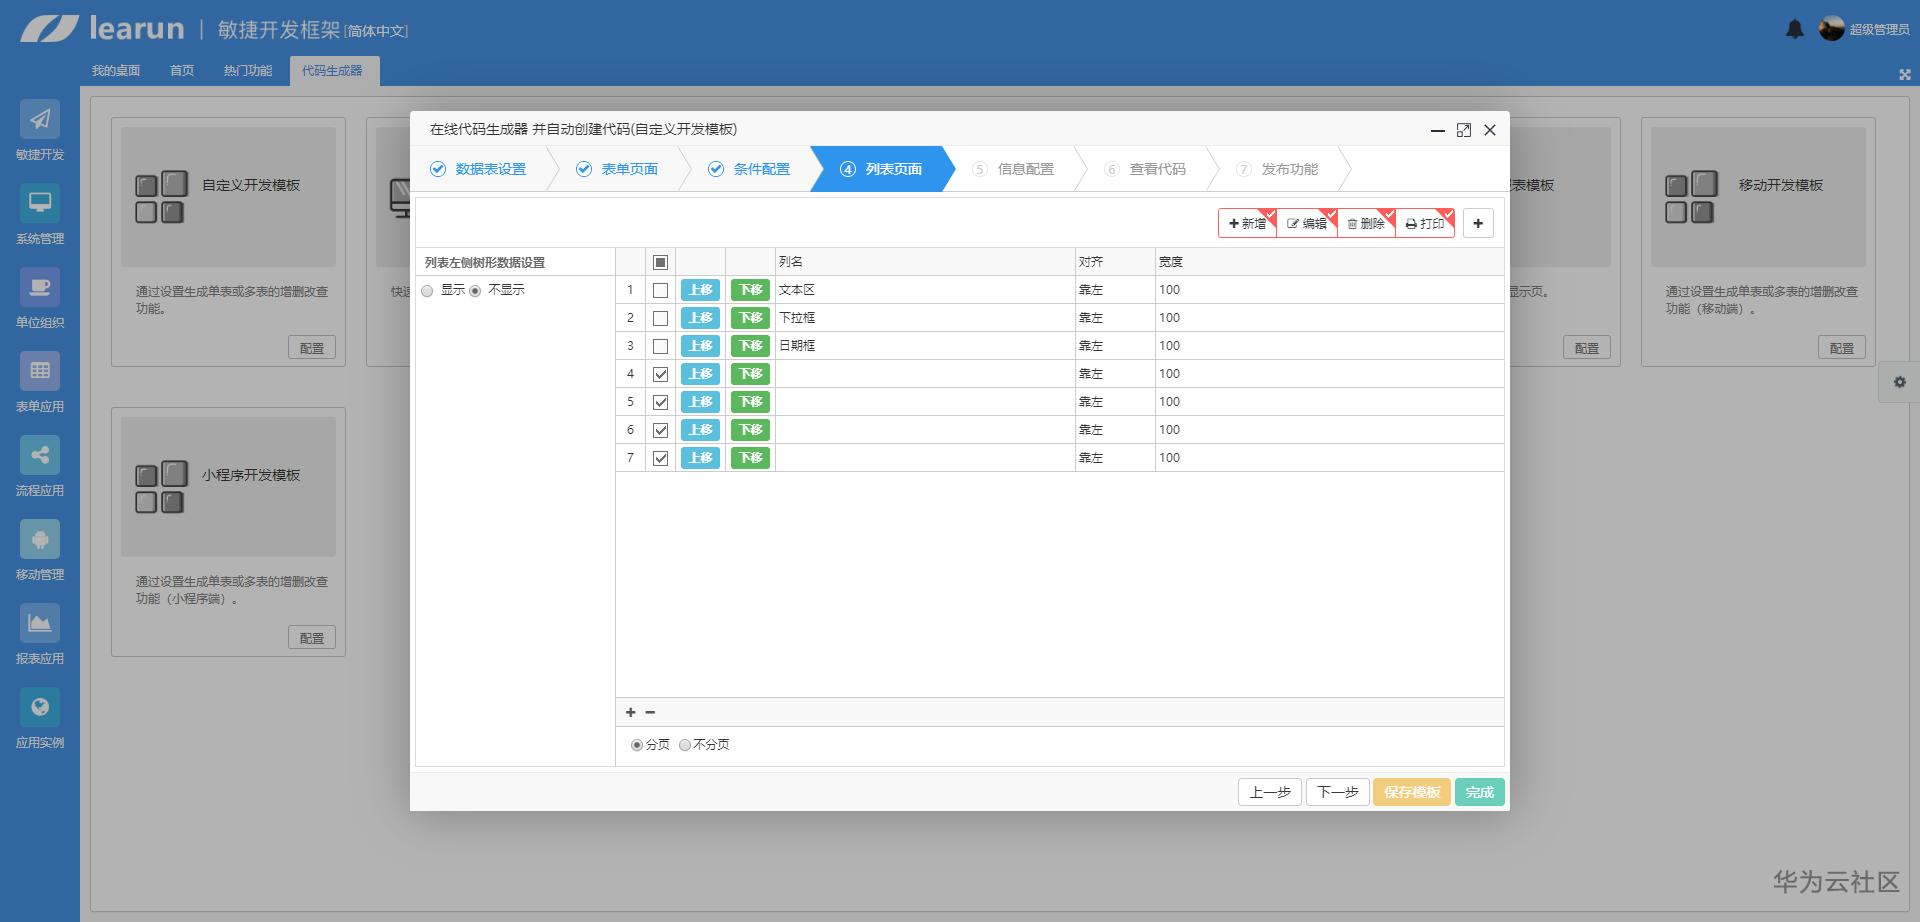Select the 不显示 radio for the left tree
Viewport: 1920px width, 922px height.
point(475,291)
